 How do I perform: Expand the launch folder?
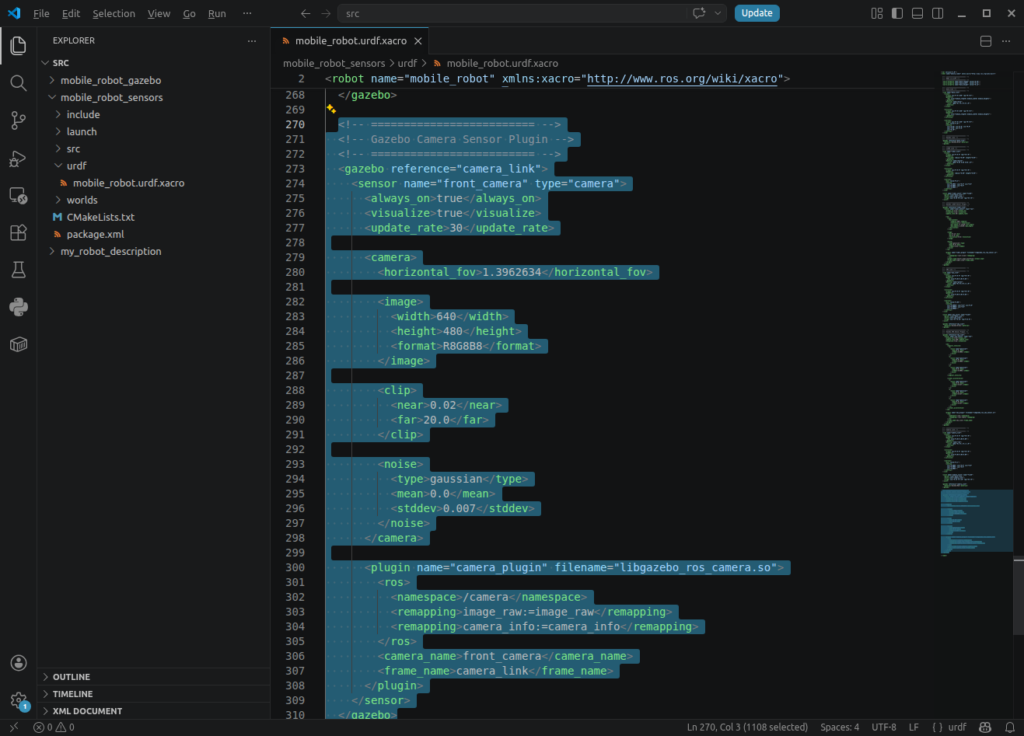pyautogui.click(x=58, y=131)
